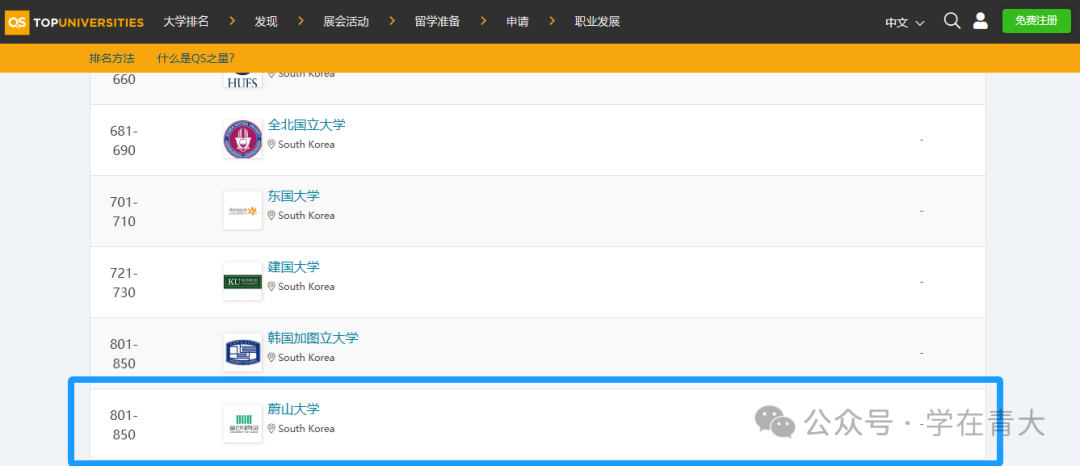Open the 东国大学 university link

[293, 196]
